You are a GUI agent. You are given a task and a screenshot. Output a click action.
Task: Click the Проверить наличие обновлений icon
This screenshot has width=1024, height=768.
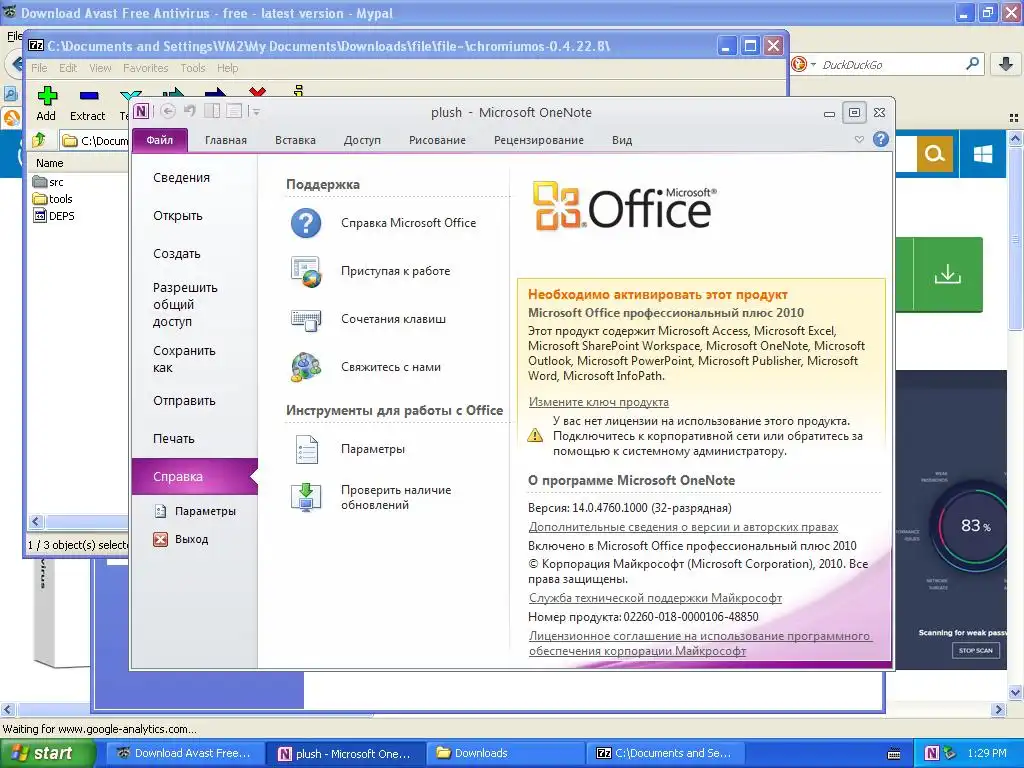306,497
